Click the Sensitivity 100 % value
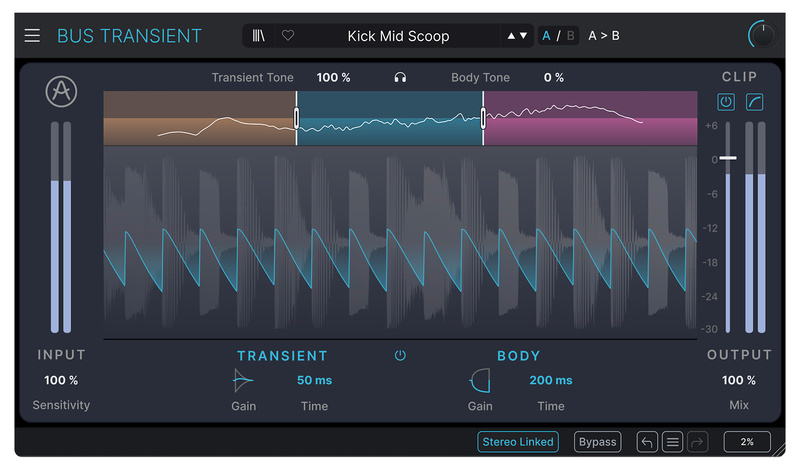Image resolution: width=800 pixels, height=469 pixels. pos(61,380)
